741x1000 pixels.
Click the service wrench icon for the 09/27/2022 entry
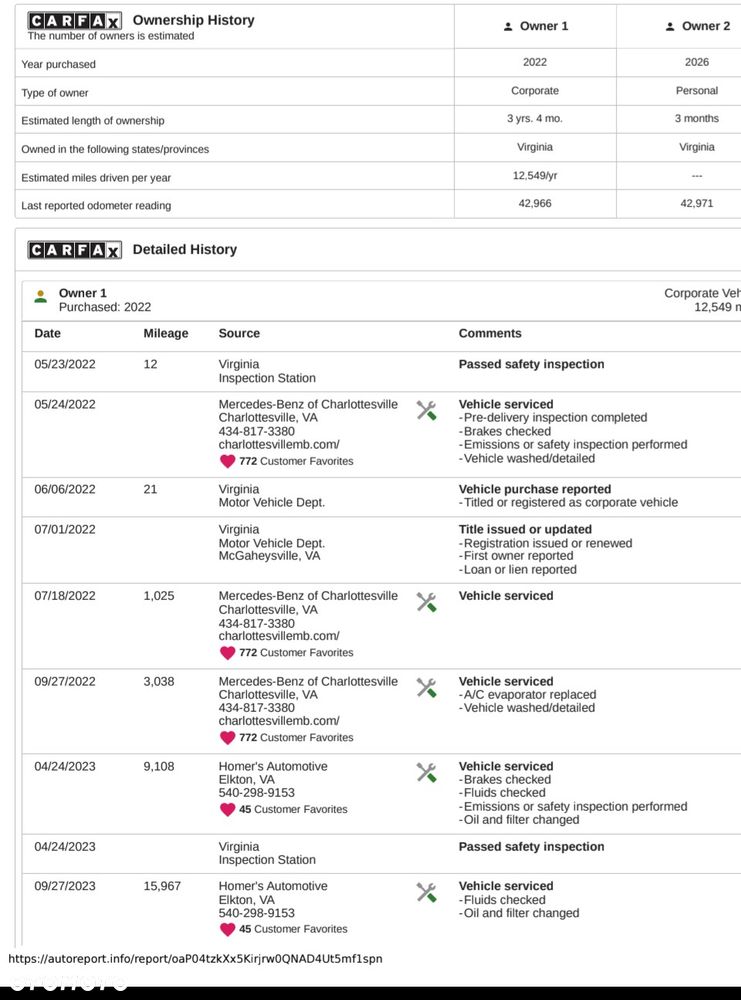[426, 688]
